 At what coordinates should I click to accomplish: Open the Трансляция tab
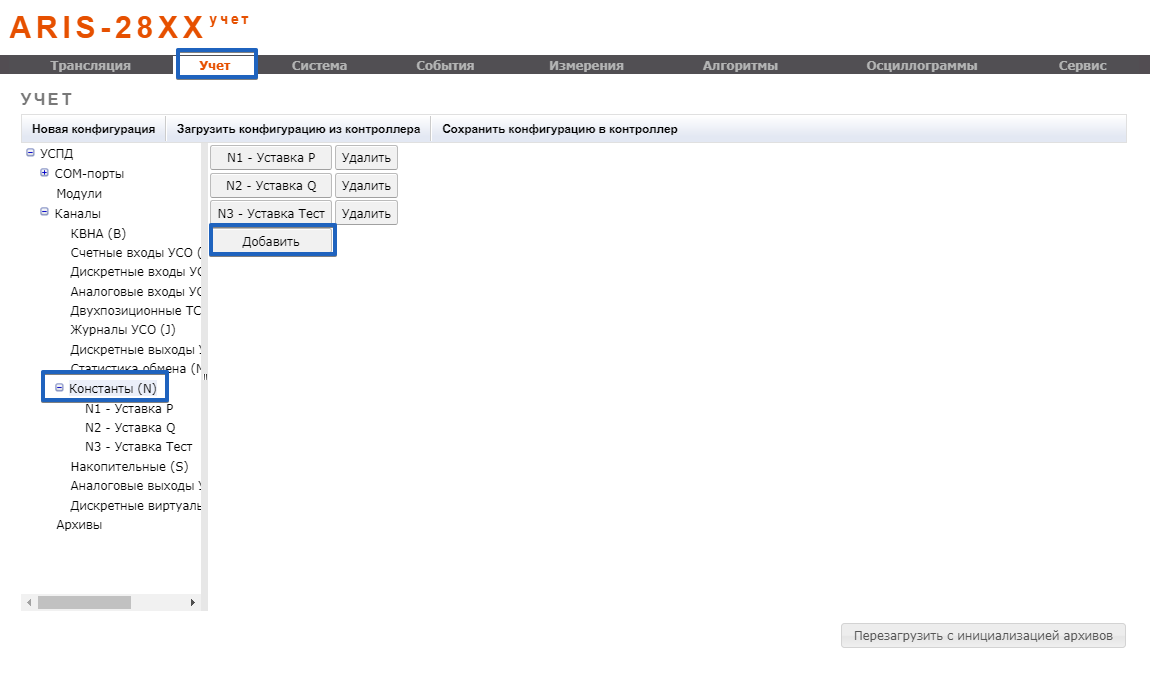click(91, 66)
